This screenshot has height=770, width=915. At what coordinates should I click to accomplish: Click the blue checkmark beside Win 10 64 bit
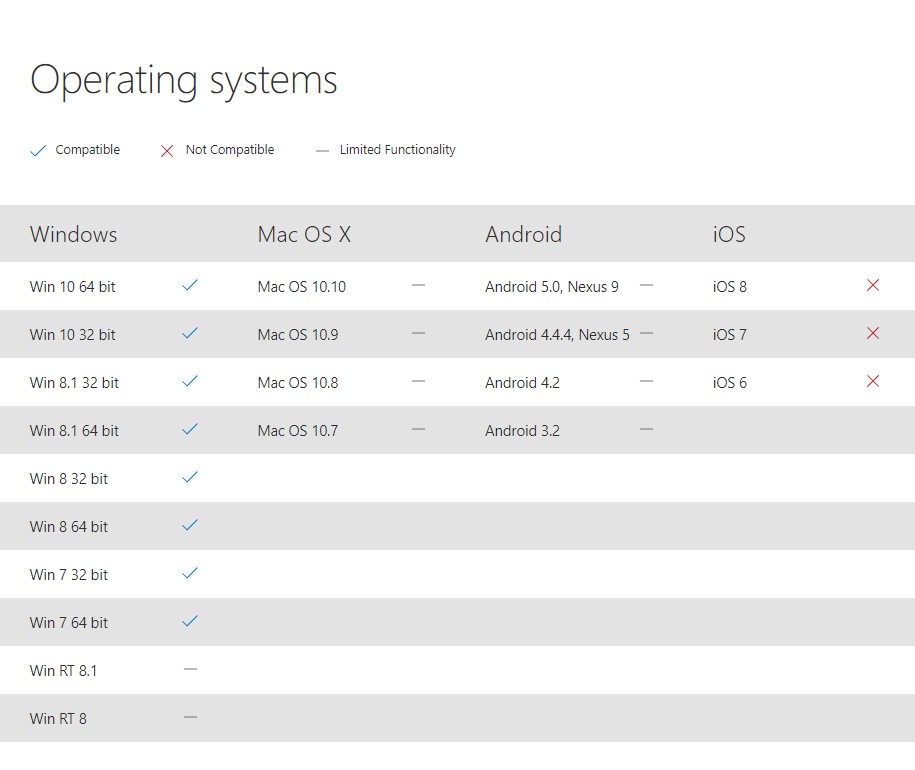pos(190,285)
